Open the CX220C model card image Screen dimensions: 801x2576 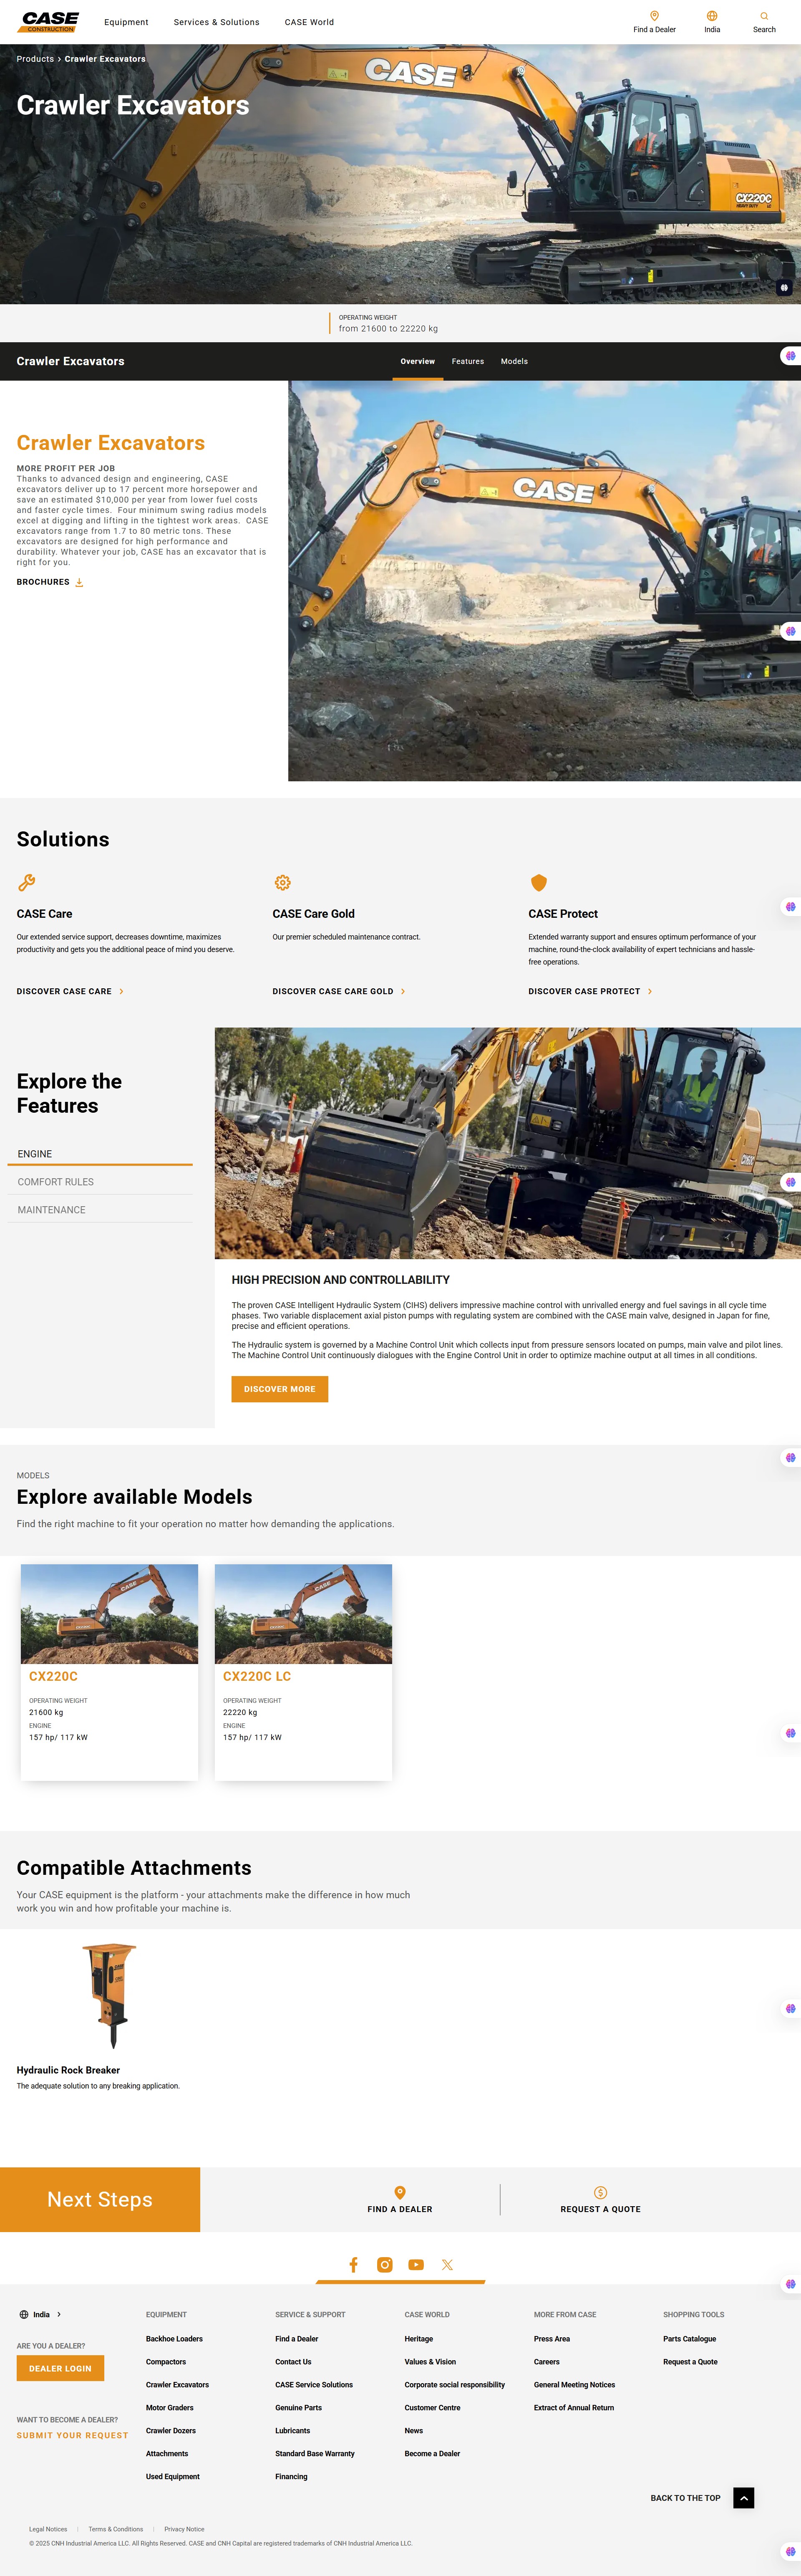(x=109, y=1614)
